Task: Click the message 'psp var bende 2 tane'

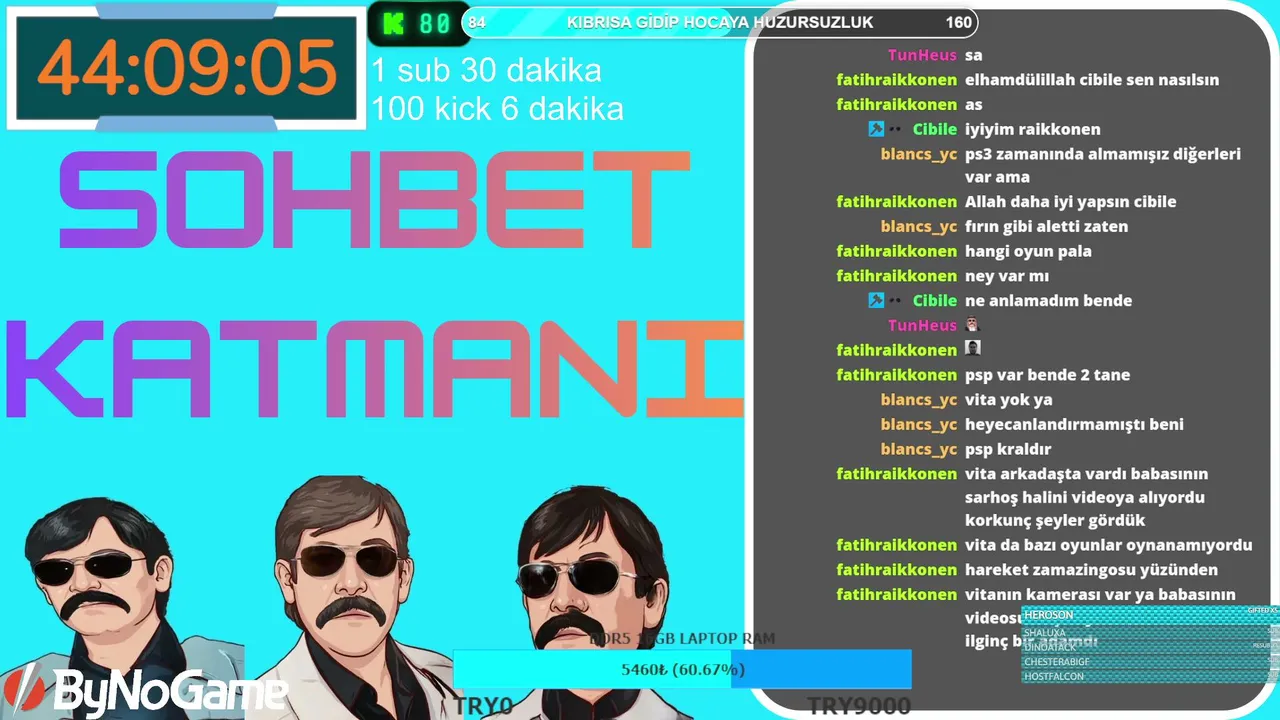Action: (1048, 375)
